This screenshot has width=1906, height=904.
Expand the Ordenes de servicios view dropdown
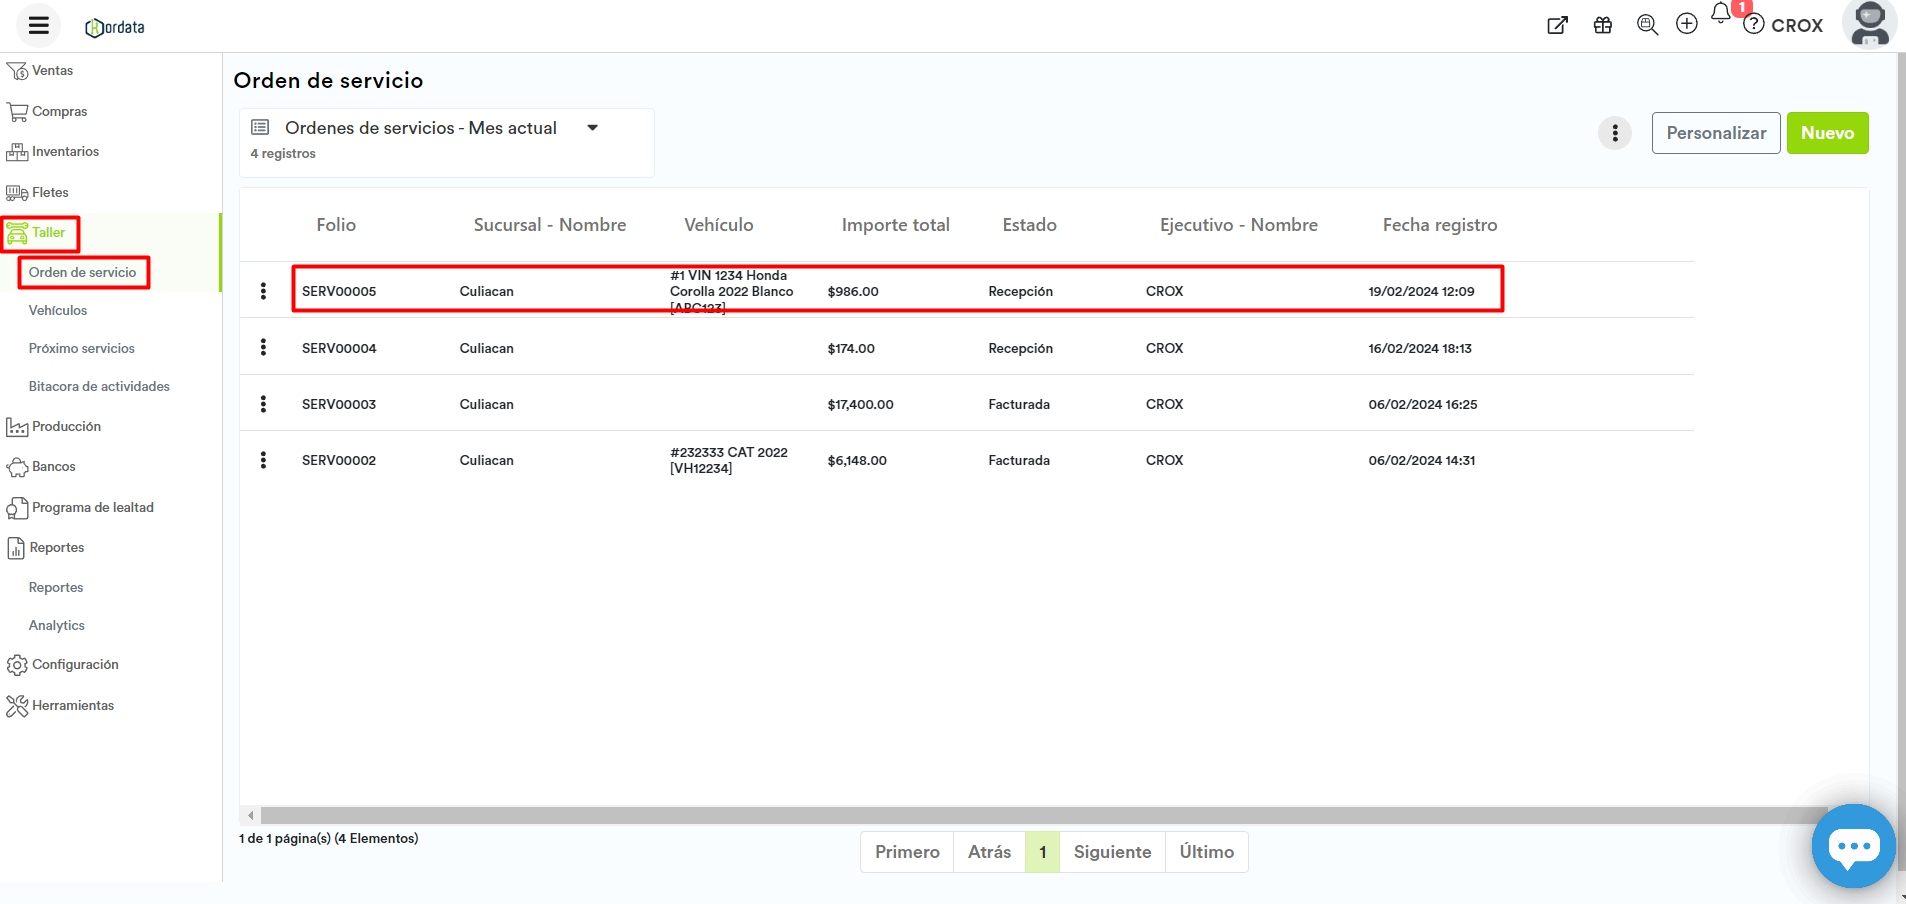[592, 128]
